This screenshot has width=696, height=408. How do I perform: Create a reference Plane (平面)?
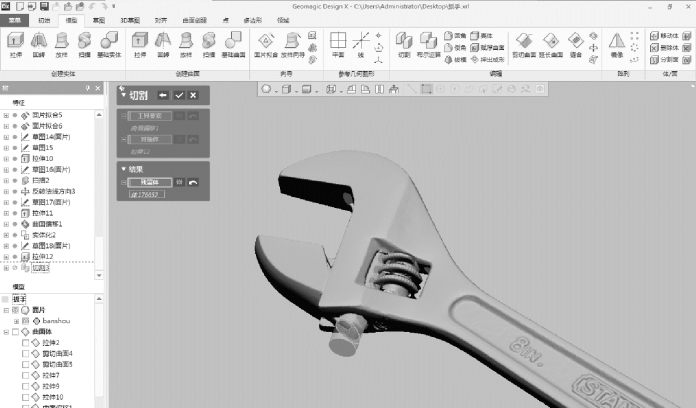(x=338, y=44)
